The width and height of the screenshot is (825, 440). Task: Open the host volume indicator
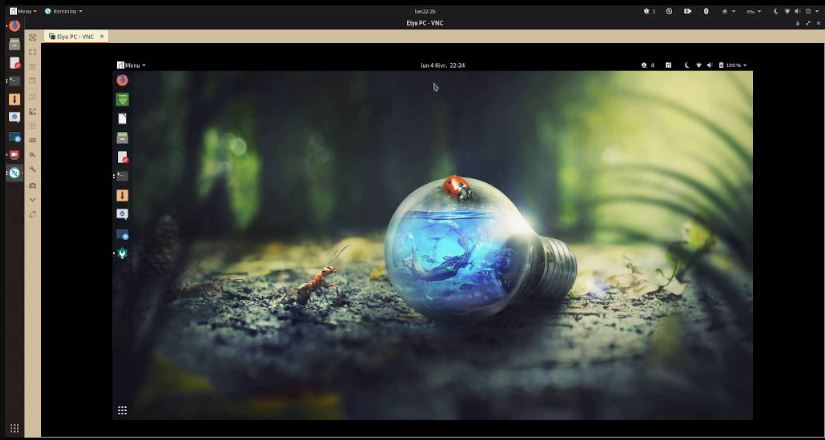(798, 11)
